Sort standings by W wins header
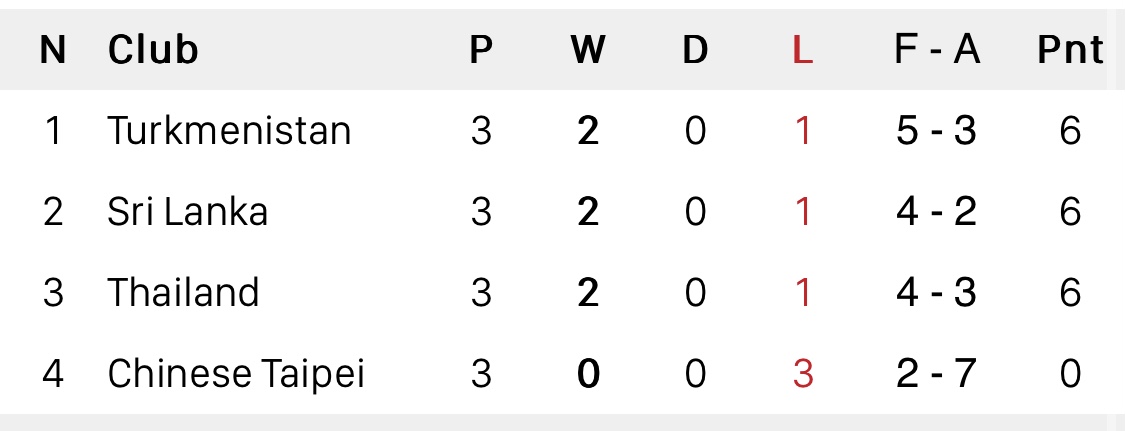This screenshot has height=431, width=1125. (x=588, y=50)
